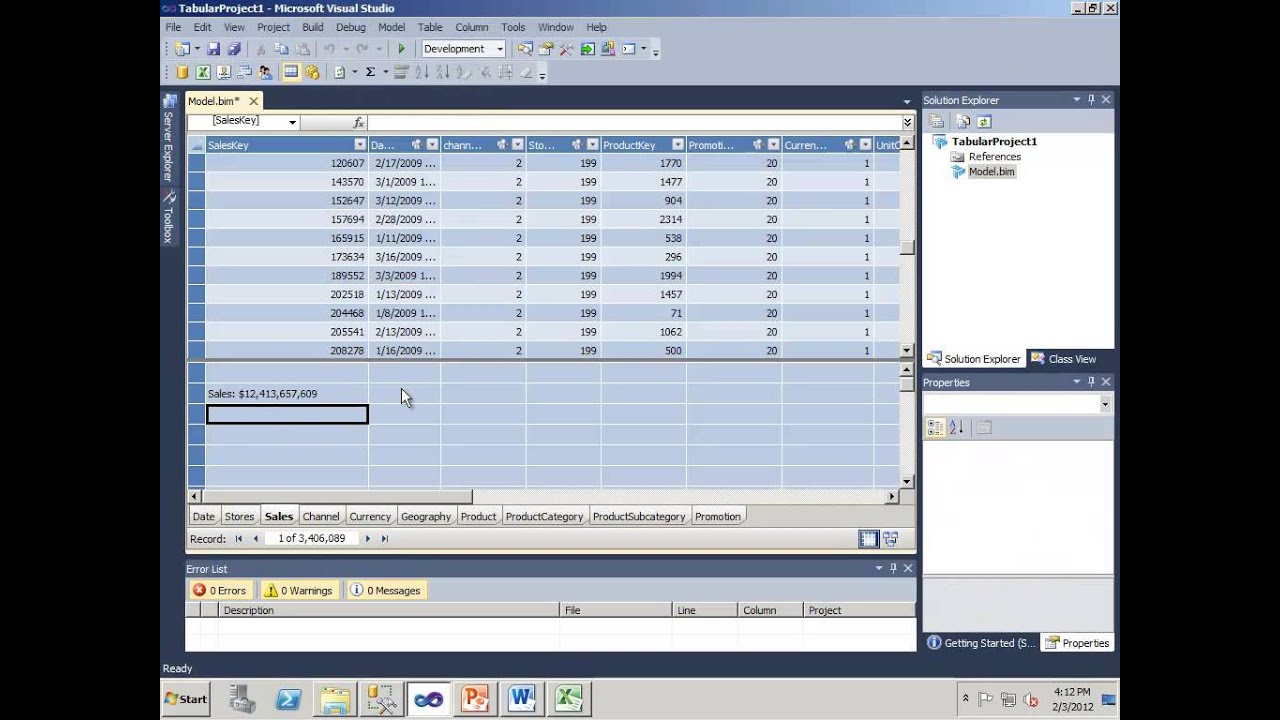Click the horizontal scrollbar thumb of data grid
Image resolution: width=1280 pixels, height=720 pixels.
(337, 496)
